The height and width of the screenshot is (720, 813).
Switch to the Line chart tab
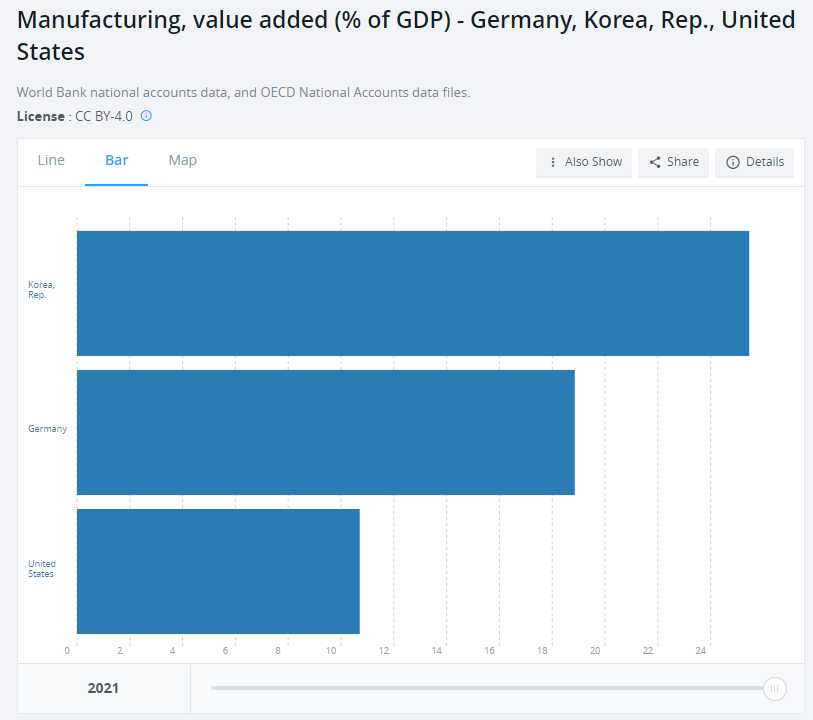[x=51, y=160]
